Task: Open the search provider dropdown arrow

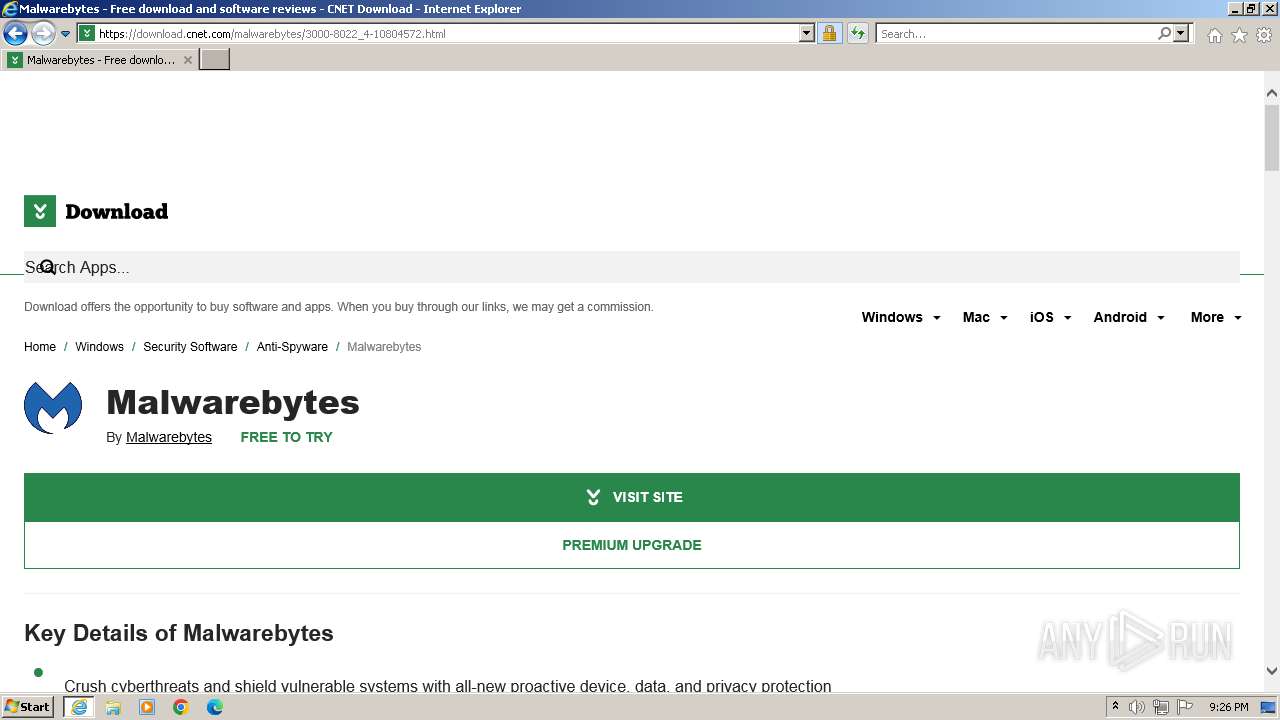Action: point(1181,33)
